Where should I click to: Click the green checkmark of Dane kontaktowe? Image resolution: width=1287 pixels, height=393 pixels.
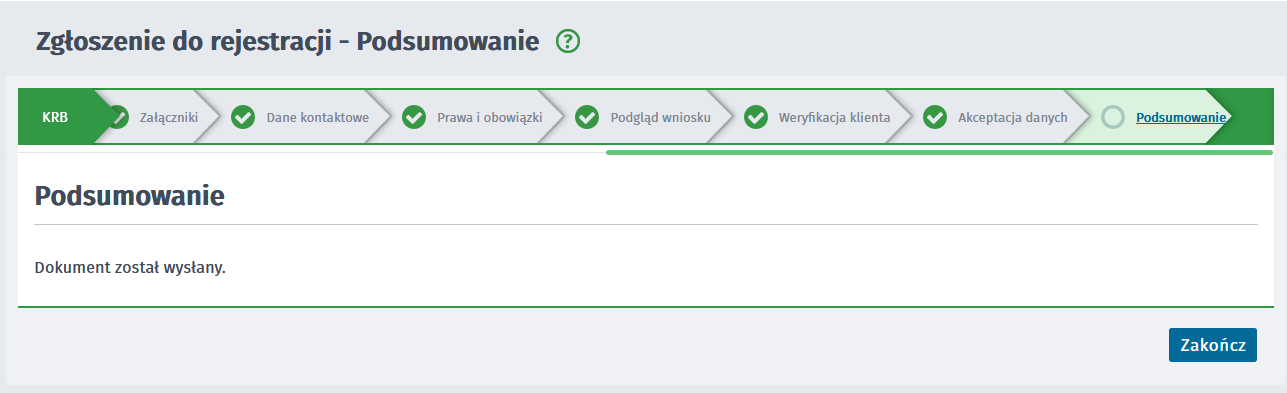243,117
